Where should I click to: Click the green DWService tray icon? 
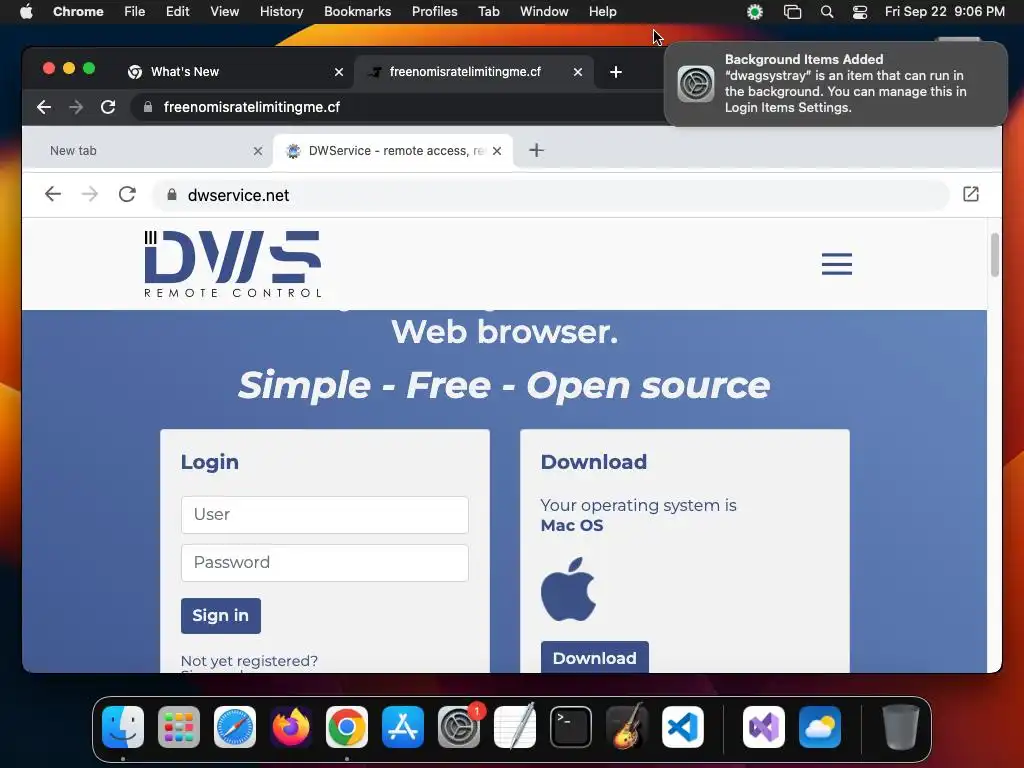[755, 11]
